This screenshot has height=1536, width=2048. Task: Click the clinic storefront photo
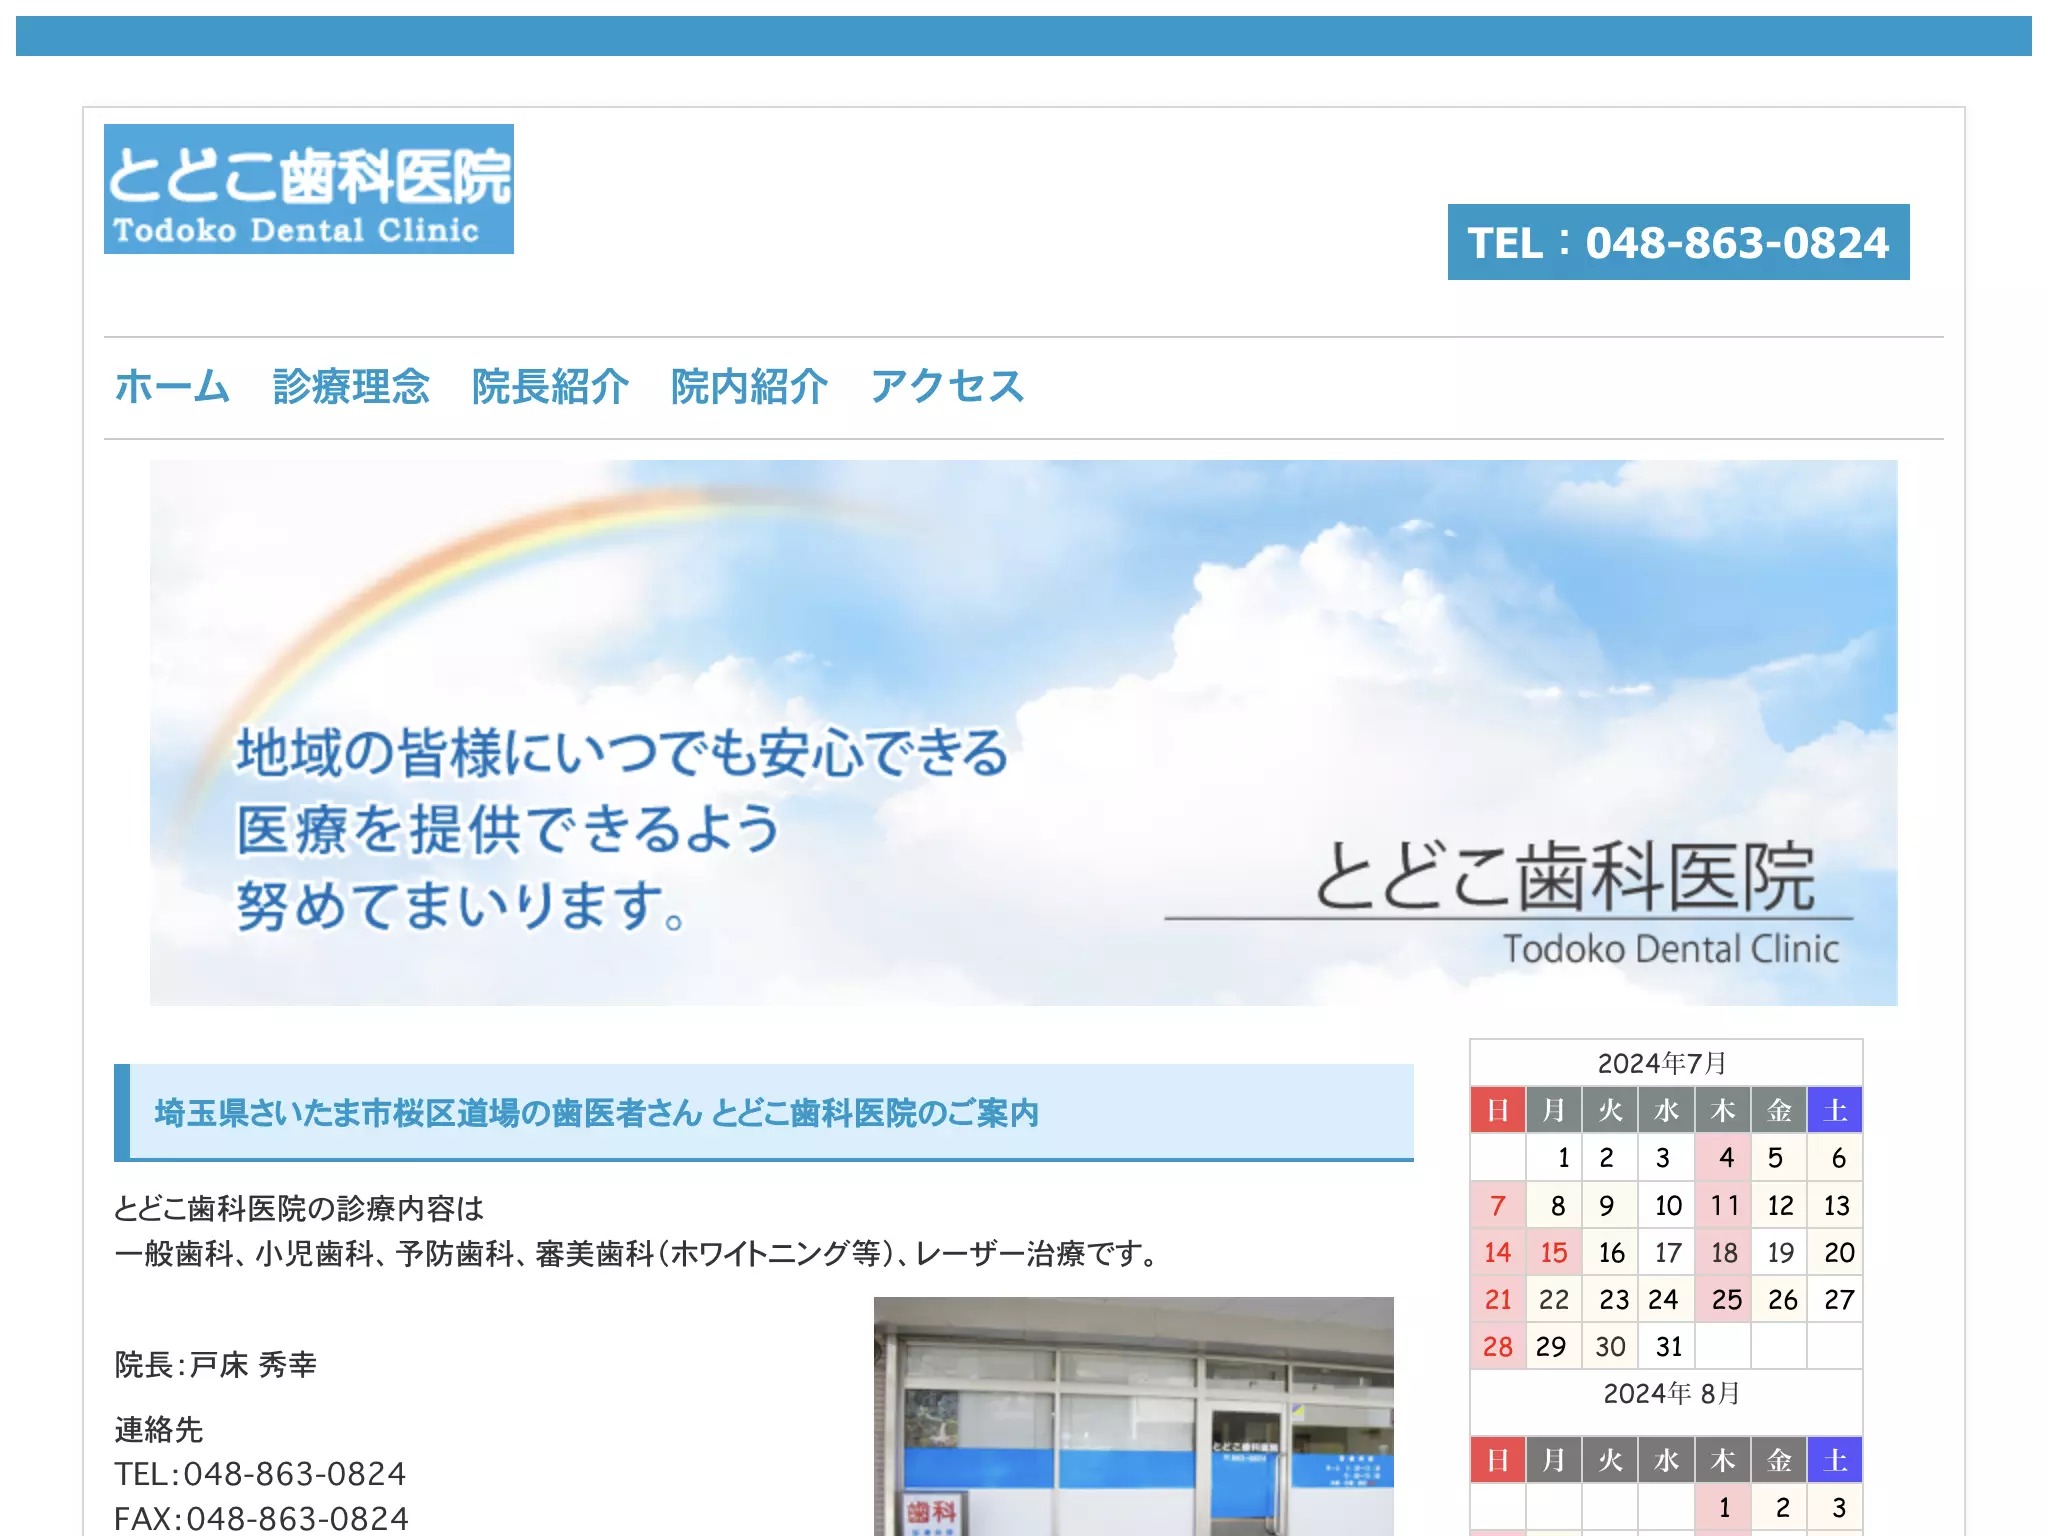[1133, 1416]
